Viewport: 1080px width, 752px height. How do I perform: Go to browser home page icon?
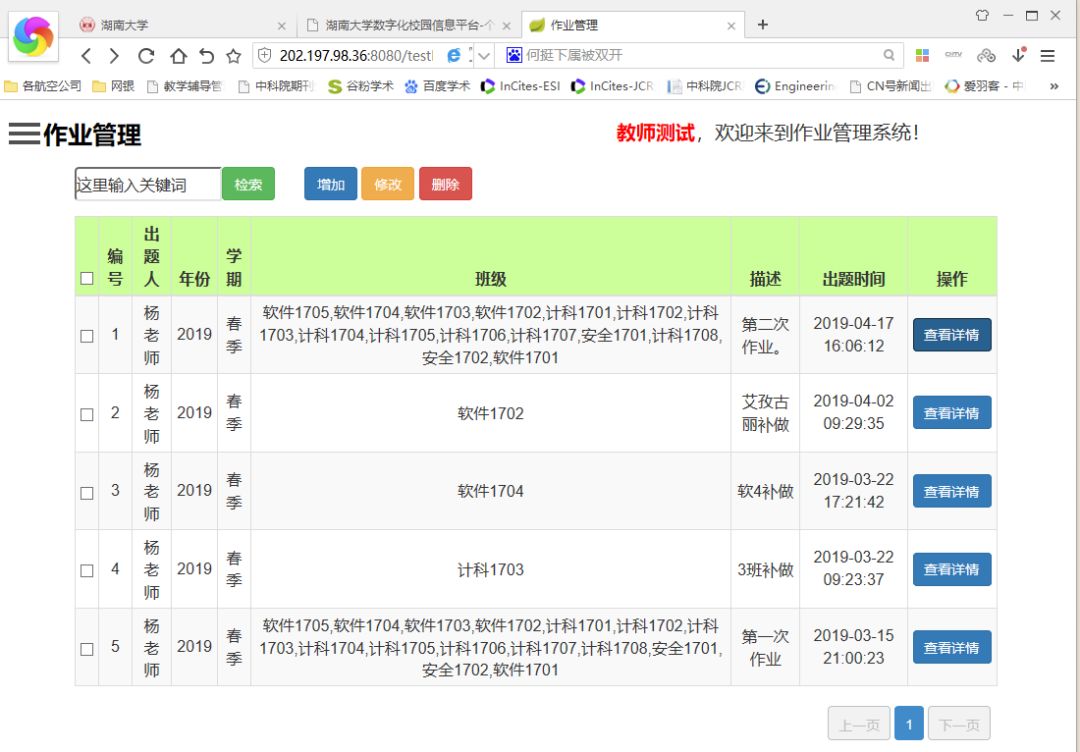[x=177, y=56]
